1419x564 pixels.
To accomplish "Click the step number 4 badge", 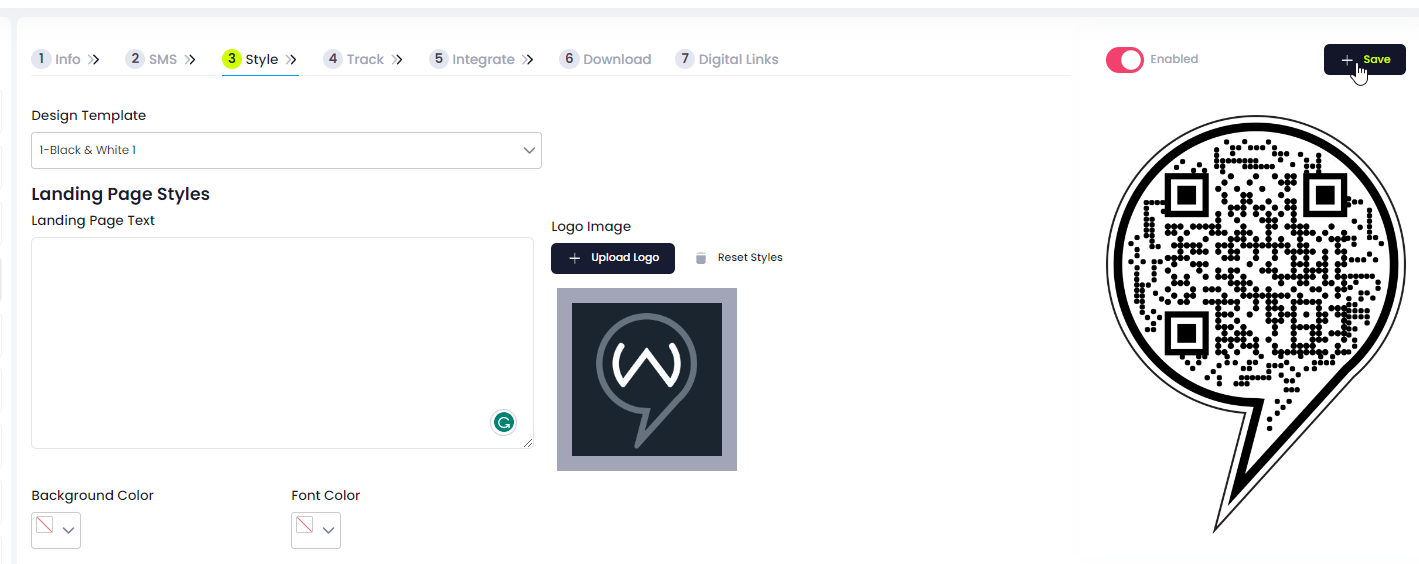I will (333, 59).
